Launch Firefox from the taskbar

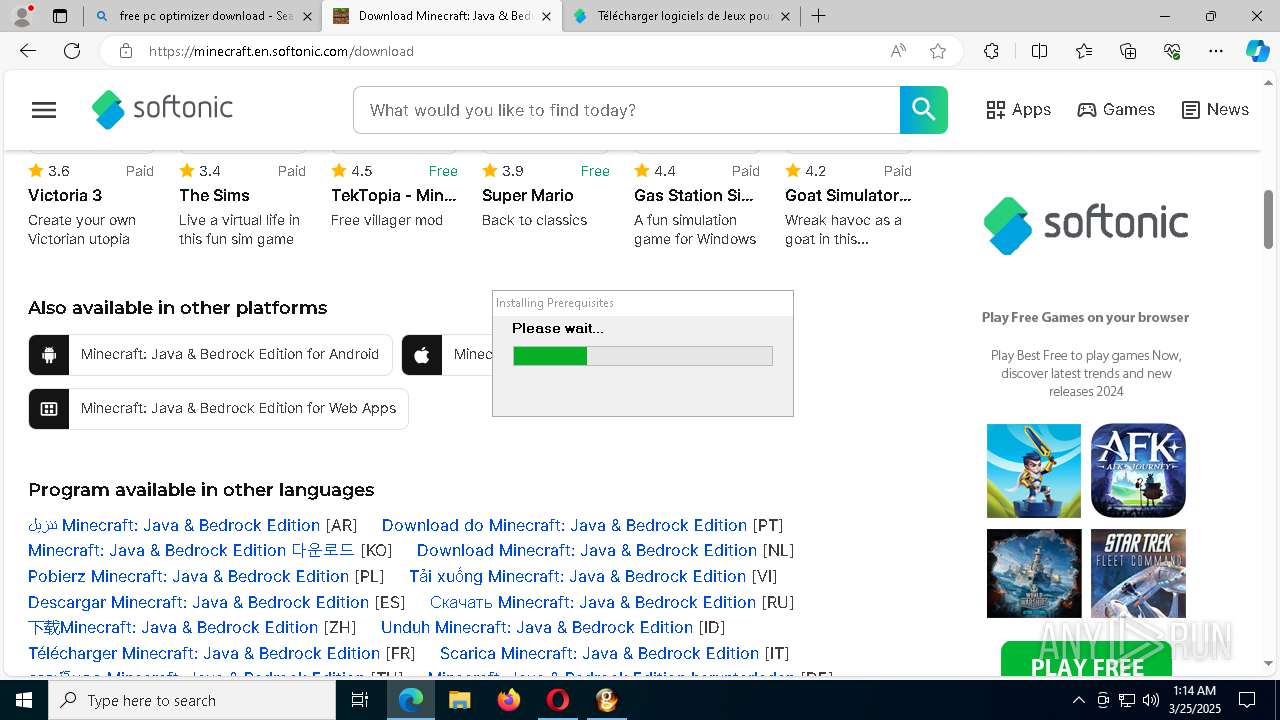[509, 700]
